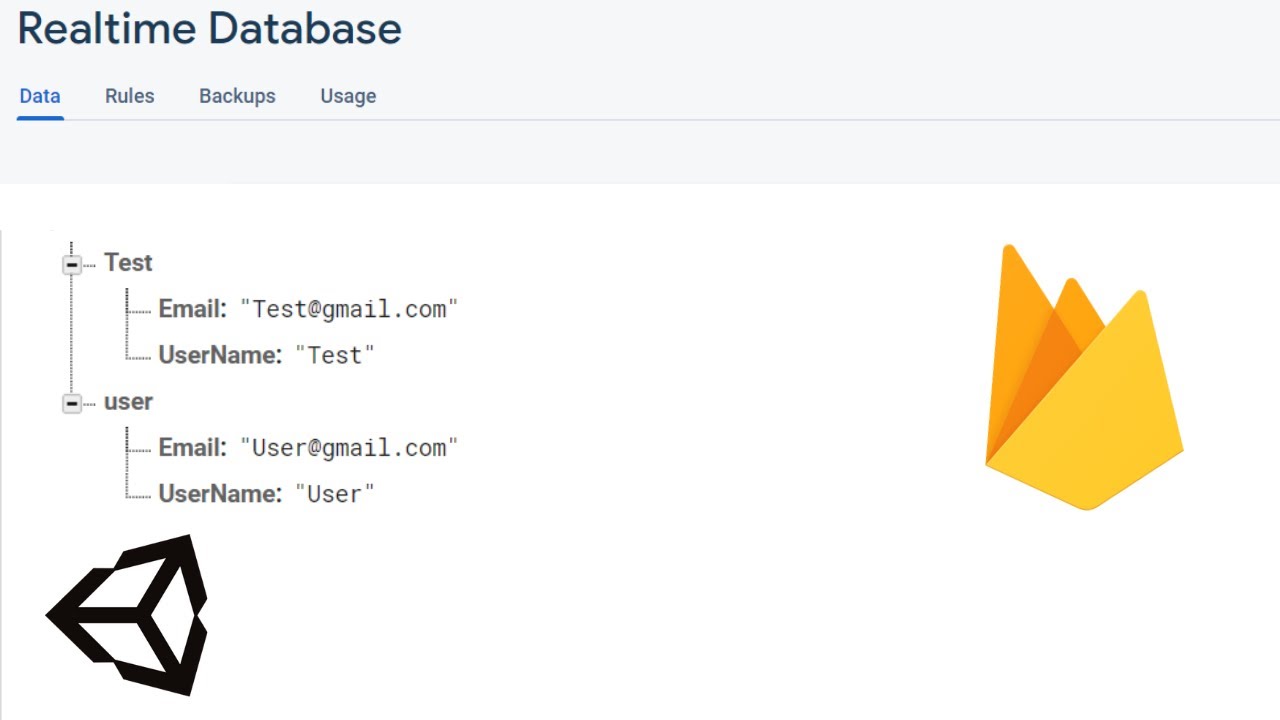The image size is (1280, 720).
Task: Edit the "Test" UserName value
Action: (335, 355)
